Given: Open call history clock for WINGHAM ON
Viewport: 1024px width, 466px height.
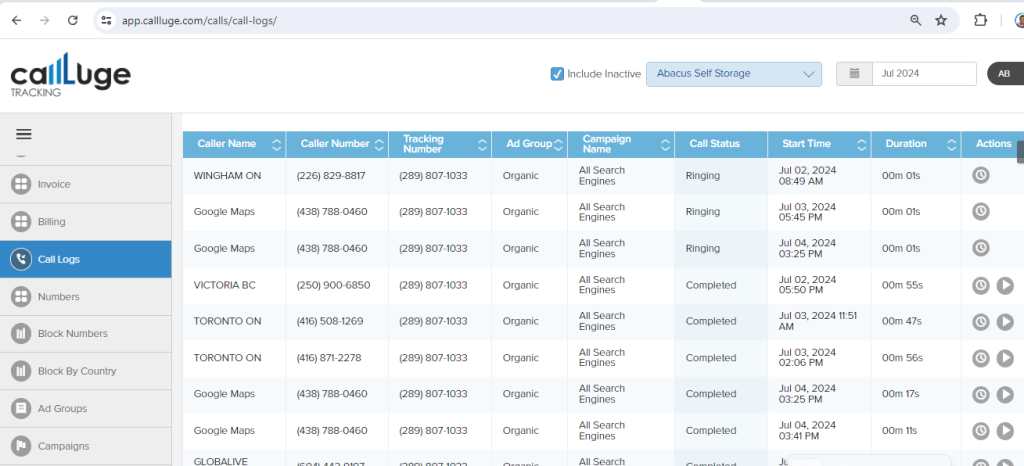Looking at the screenshot, I should (981, 175).
